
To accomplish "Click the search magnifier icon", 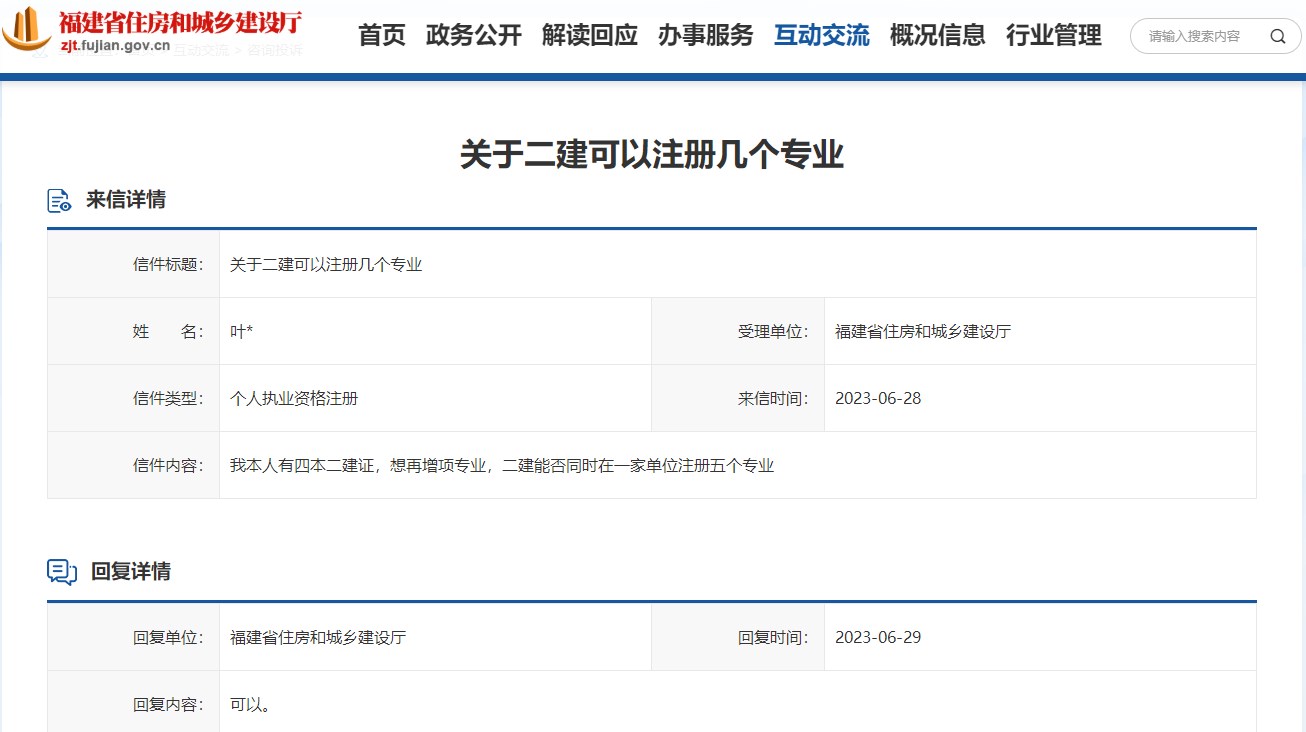I will (1277, 36).
